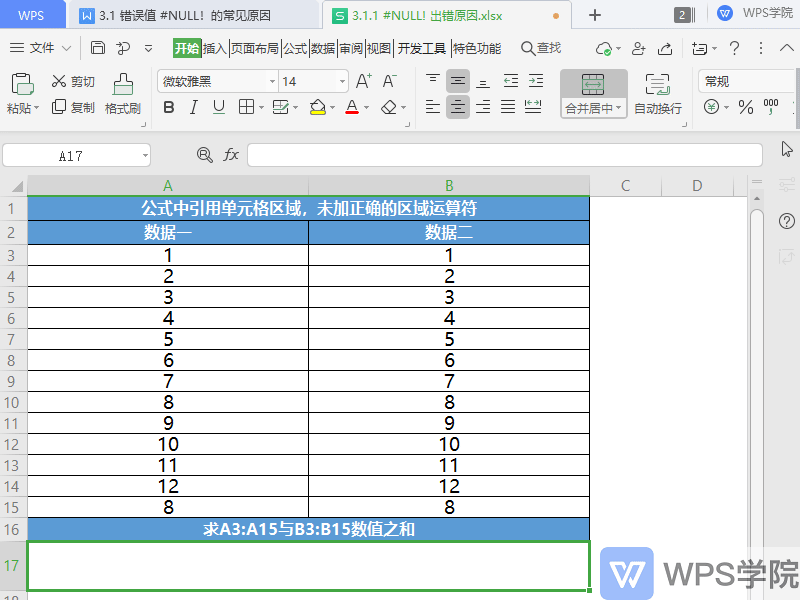Click the red font color icon
The image size is (800, 600).
coord(352,107)
